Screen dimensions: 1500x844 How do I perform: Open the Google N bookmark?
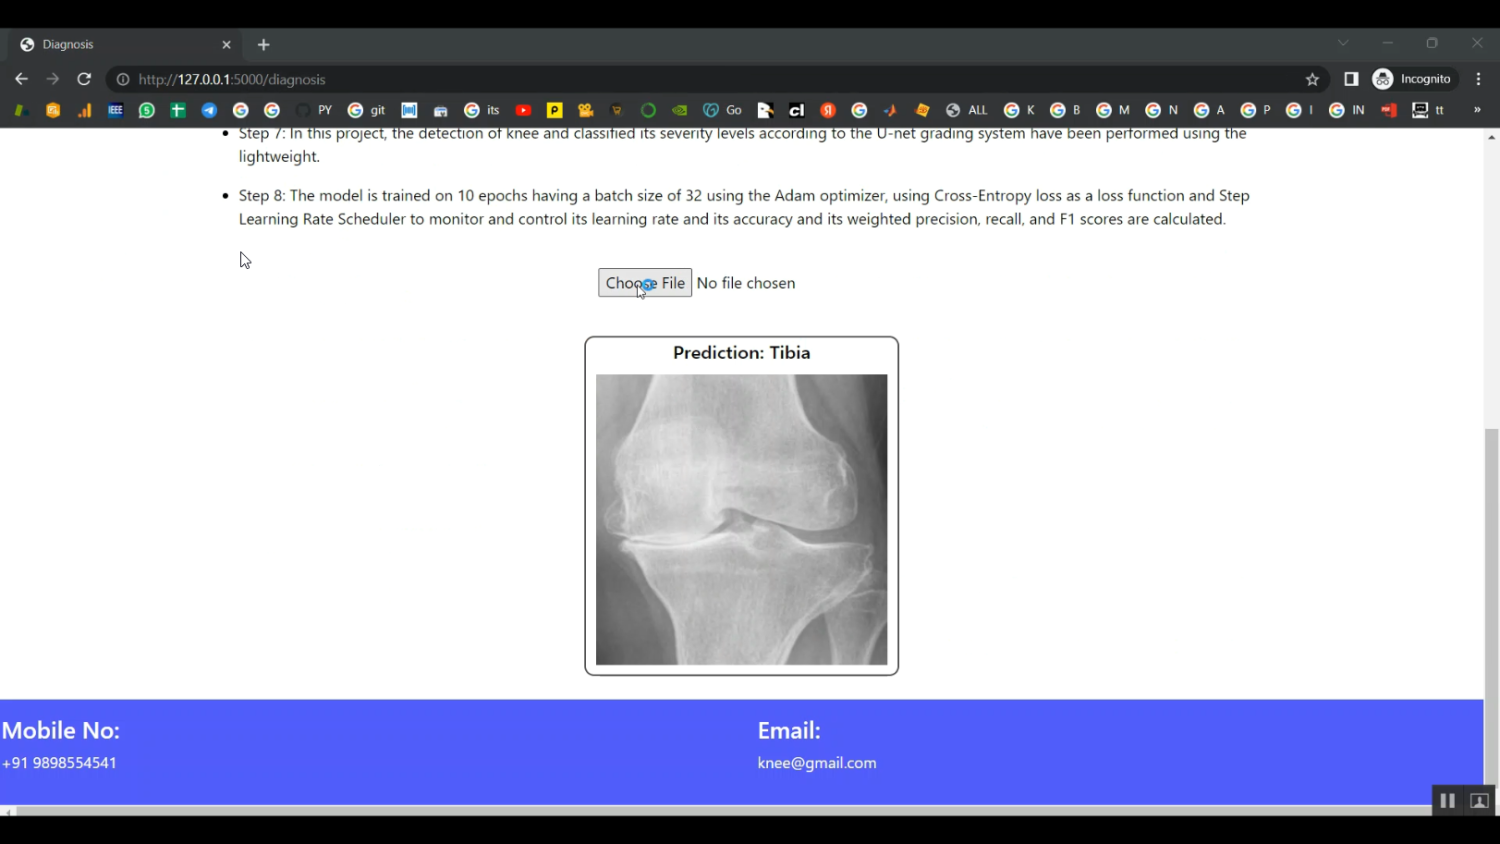click(1161, 110)
